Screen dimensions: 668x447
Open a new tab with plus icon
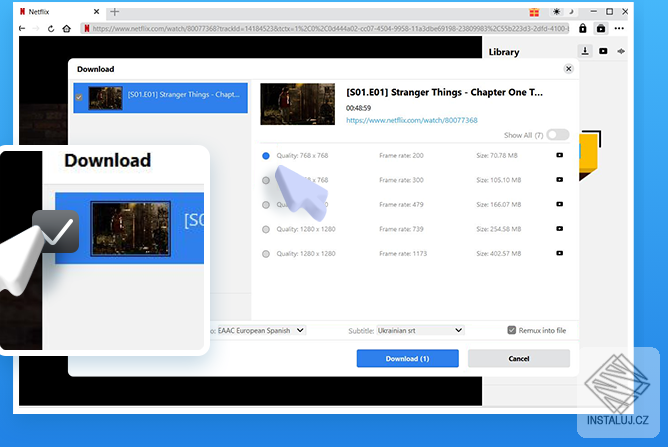(x=115, y=12)
